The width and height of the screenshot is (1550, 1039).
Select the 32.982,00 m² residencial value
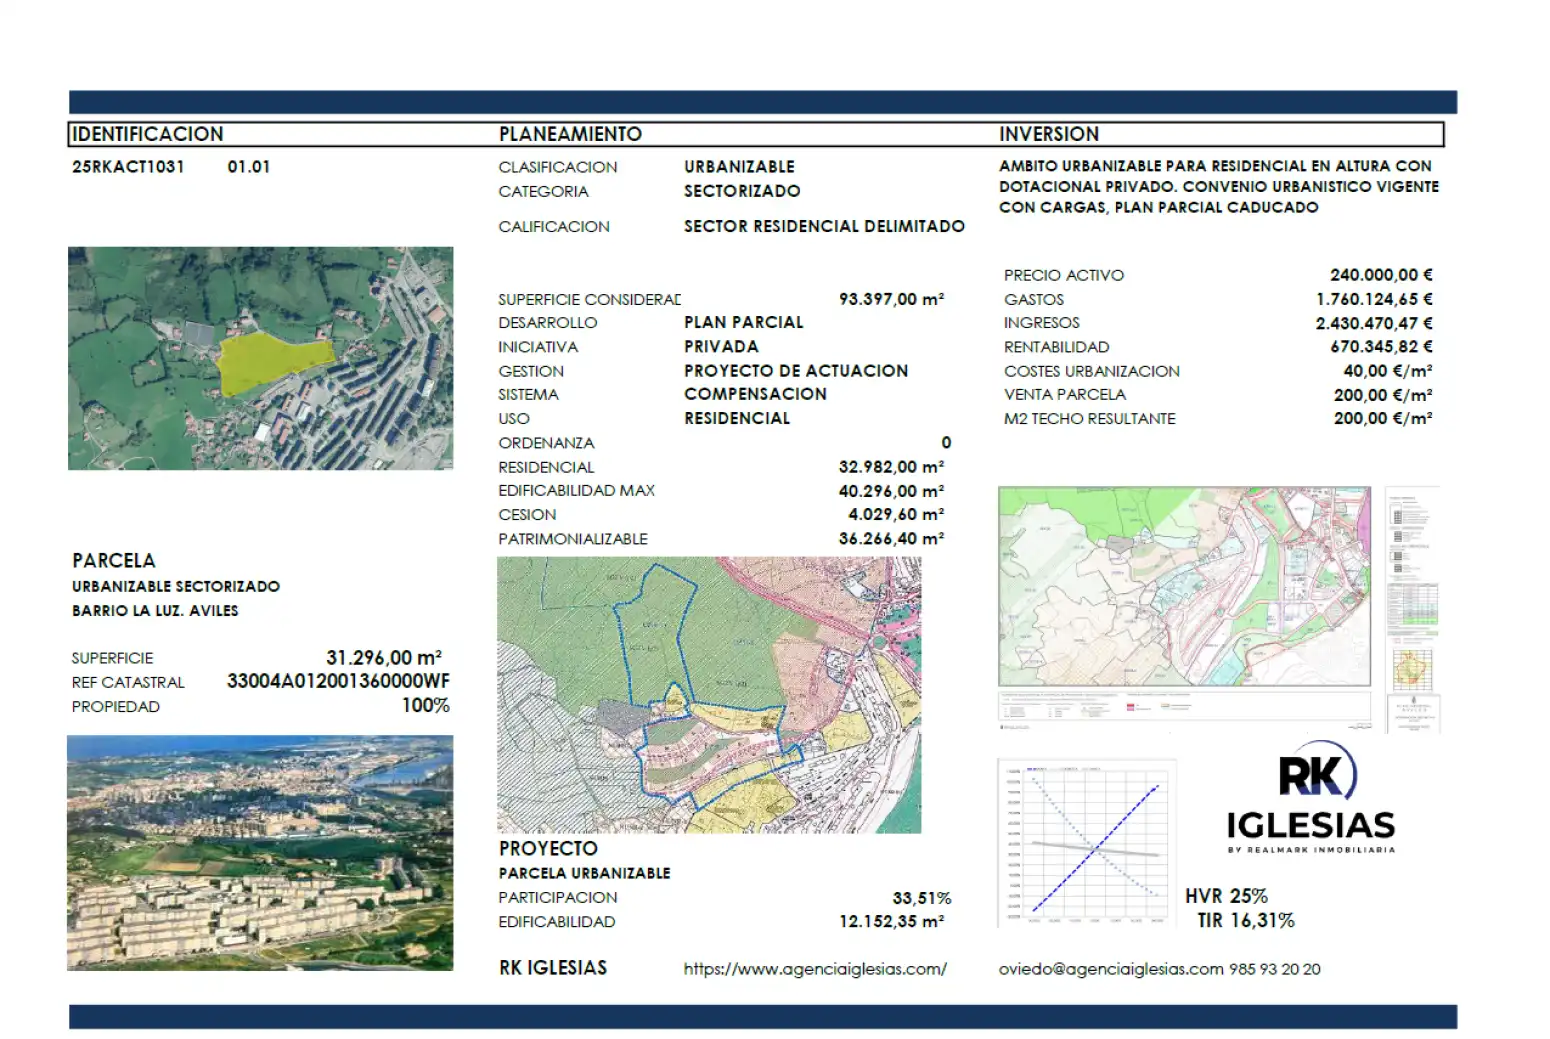891,467
